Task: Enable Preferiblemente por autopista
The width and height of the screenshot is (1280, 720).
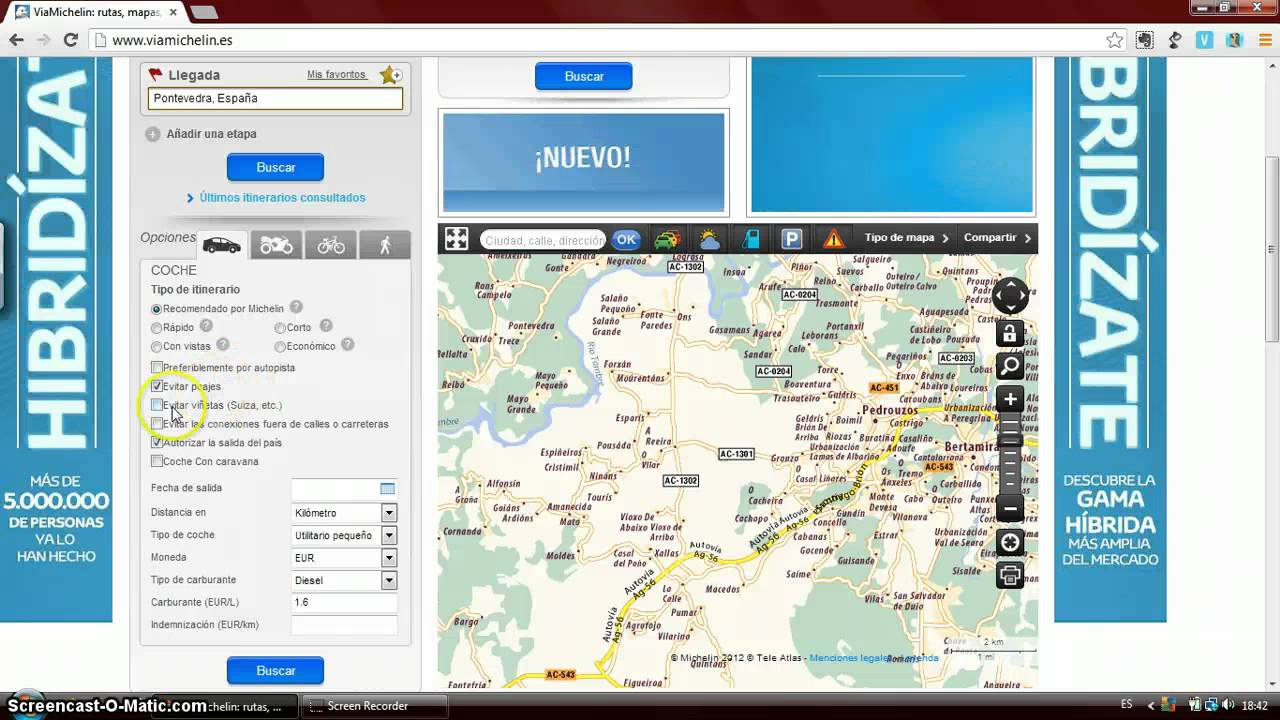Action: click(157, 368)
